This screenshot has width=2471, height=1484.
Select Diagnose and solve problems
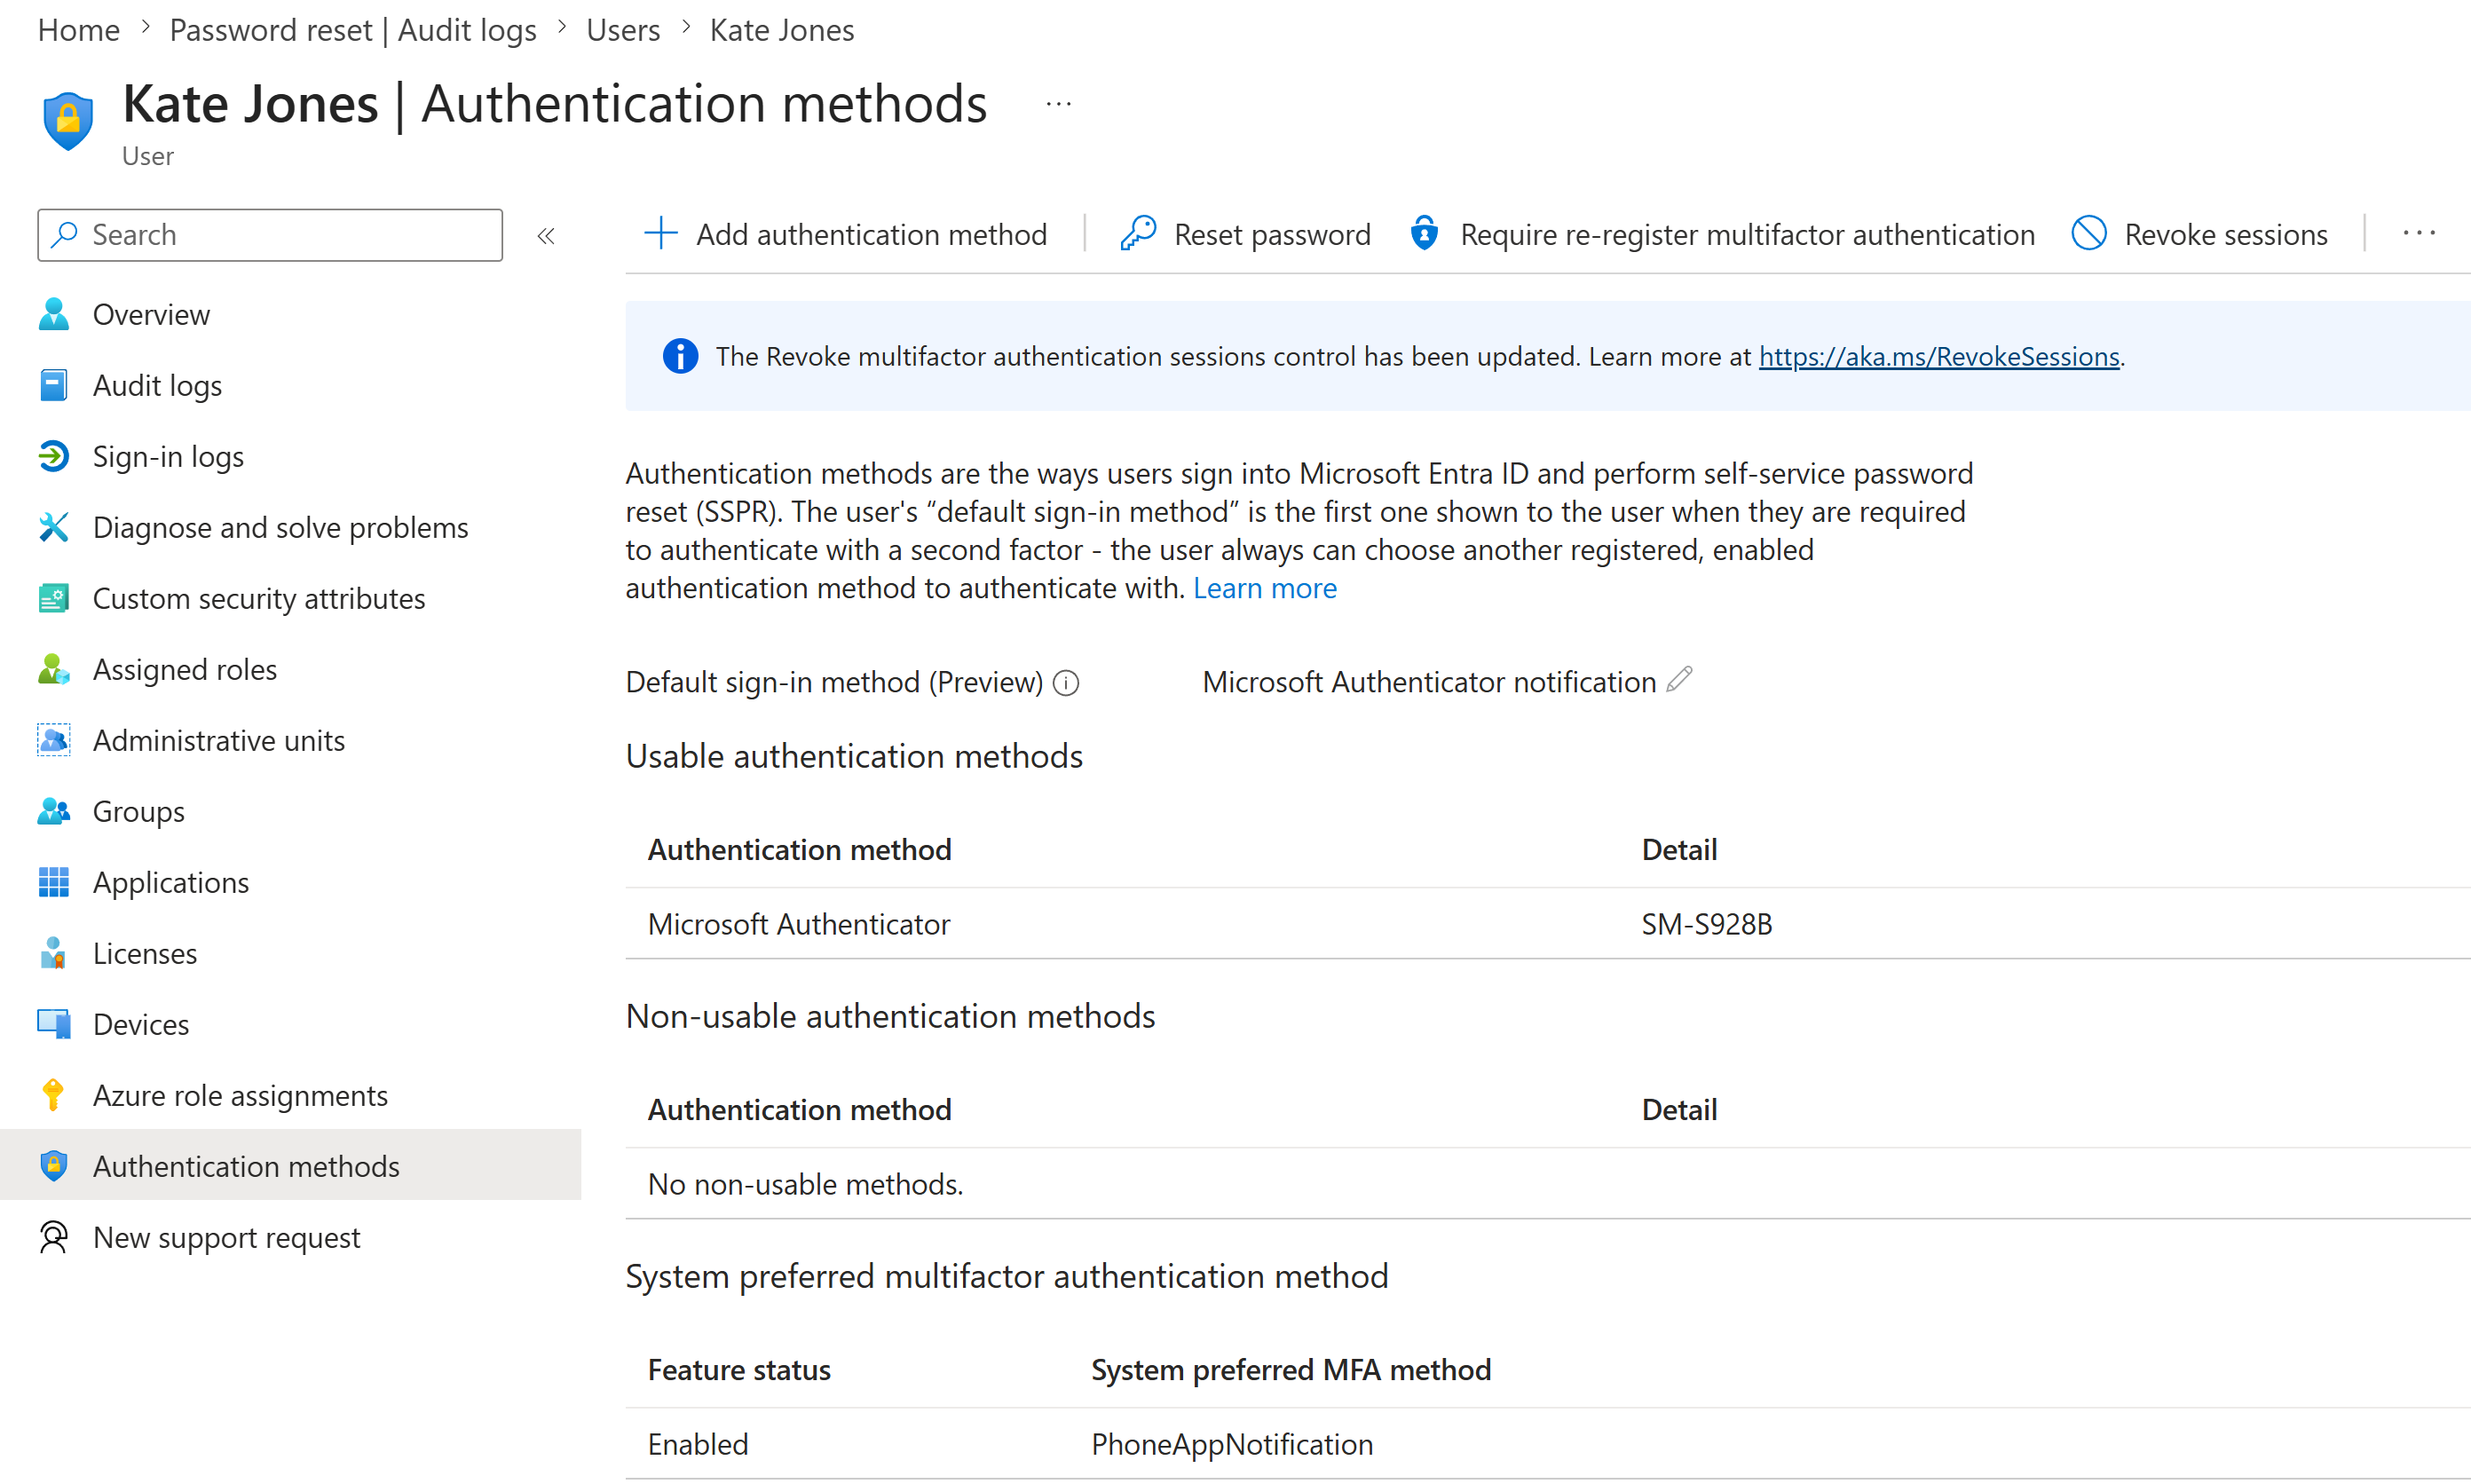(x=290, y=527)
